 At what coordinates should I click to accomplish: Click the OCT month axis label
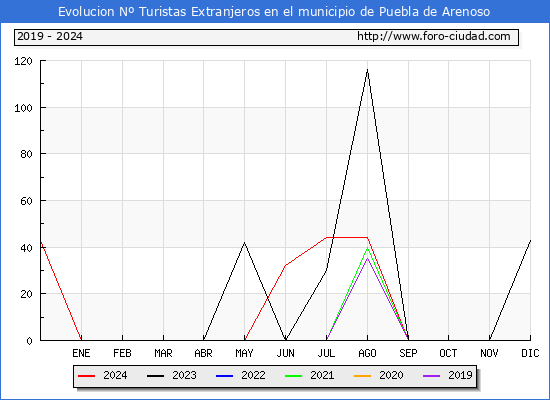[x=448, y=353]
